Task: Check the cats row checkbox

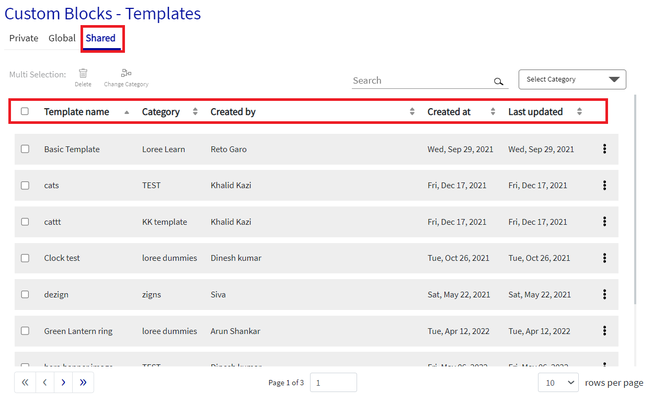Action: coord(25,185)
